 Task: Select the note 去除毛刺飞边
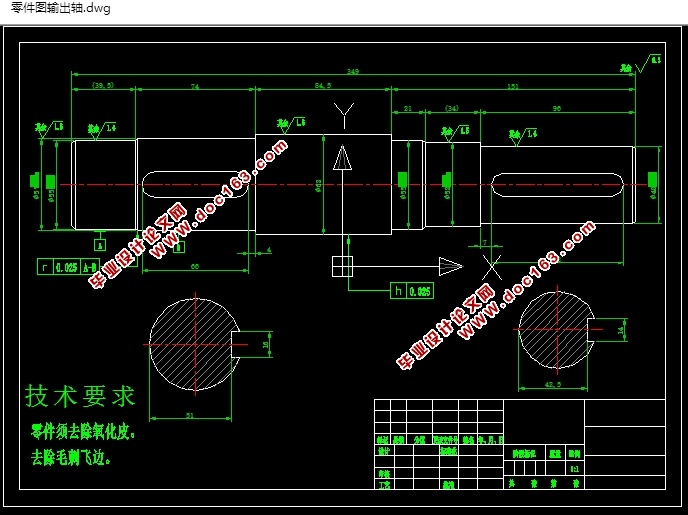70,458
